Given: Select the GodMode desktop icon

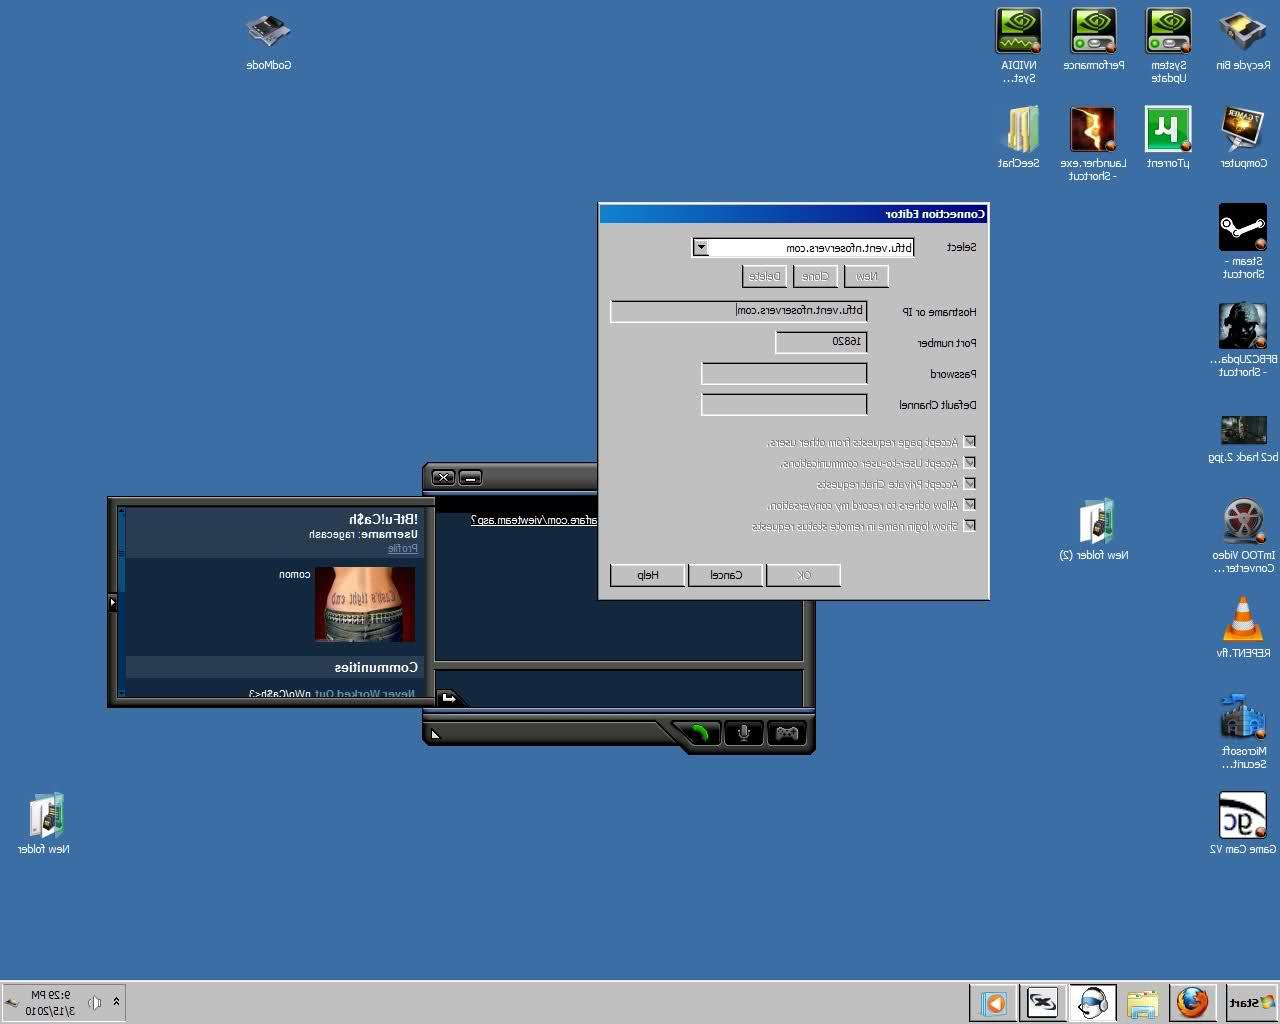Looking at the screenshot, I should [x=268, y=40].
